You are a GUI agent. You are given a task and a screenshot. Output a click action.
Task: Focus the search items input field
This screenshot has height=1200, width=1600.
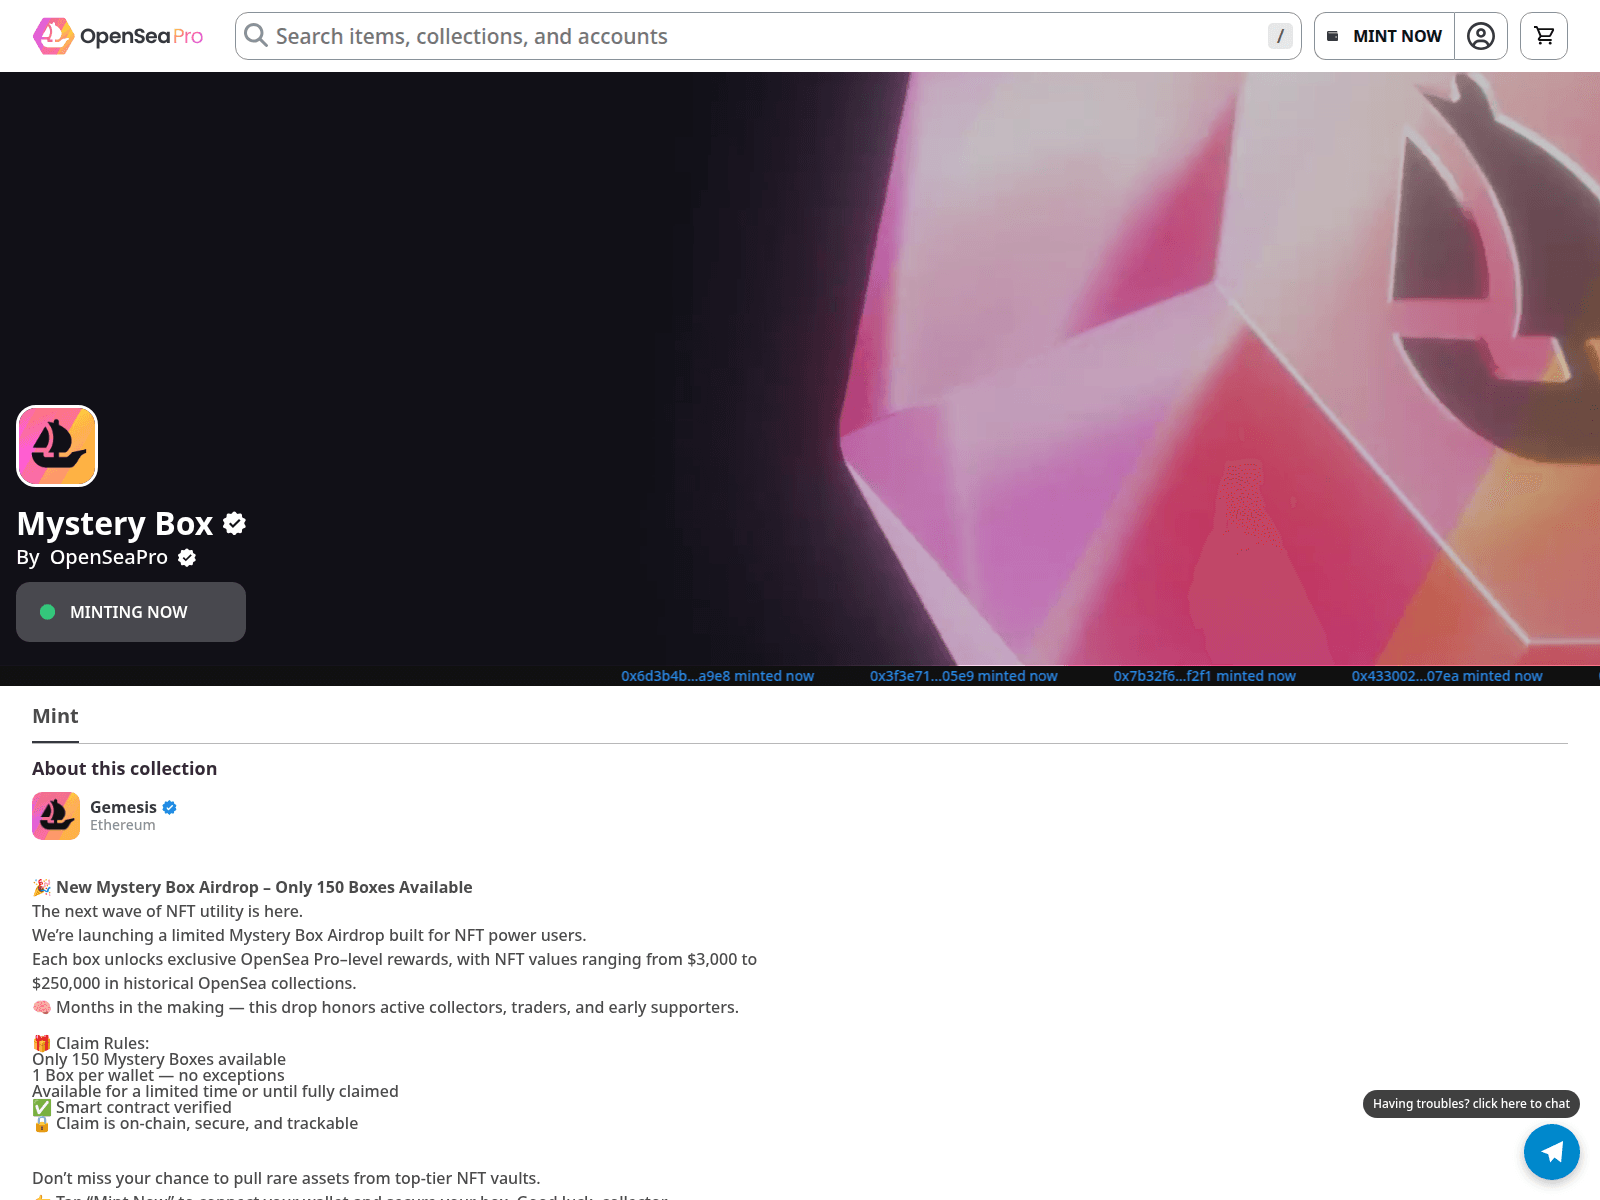pos(760,36)
